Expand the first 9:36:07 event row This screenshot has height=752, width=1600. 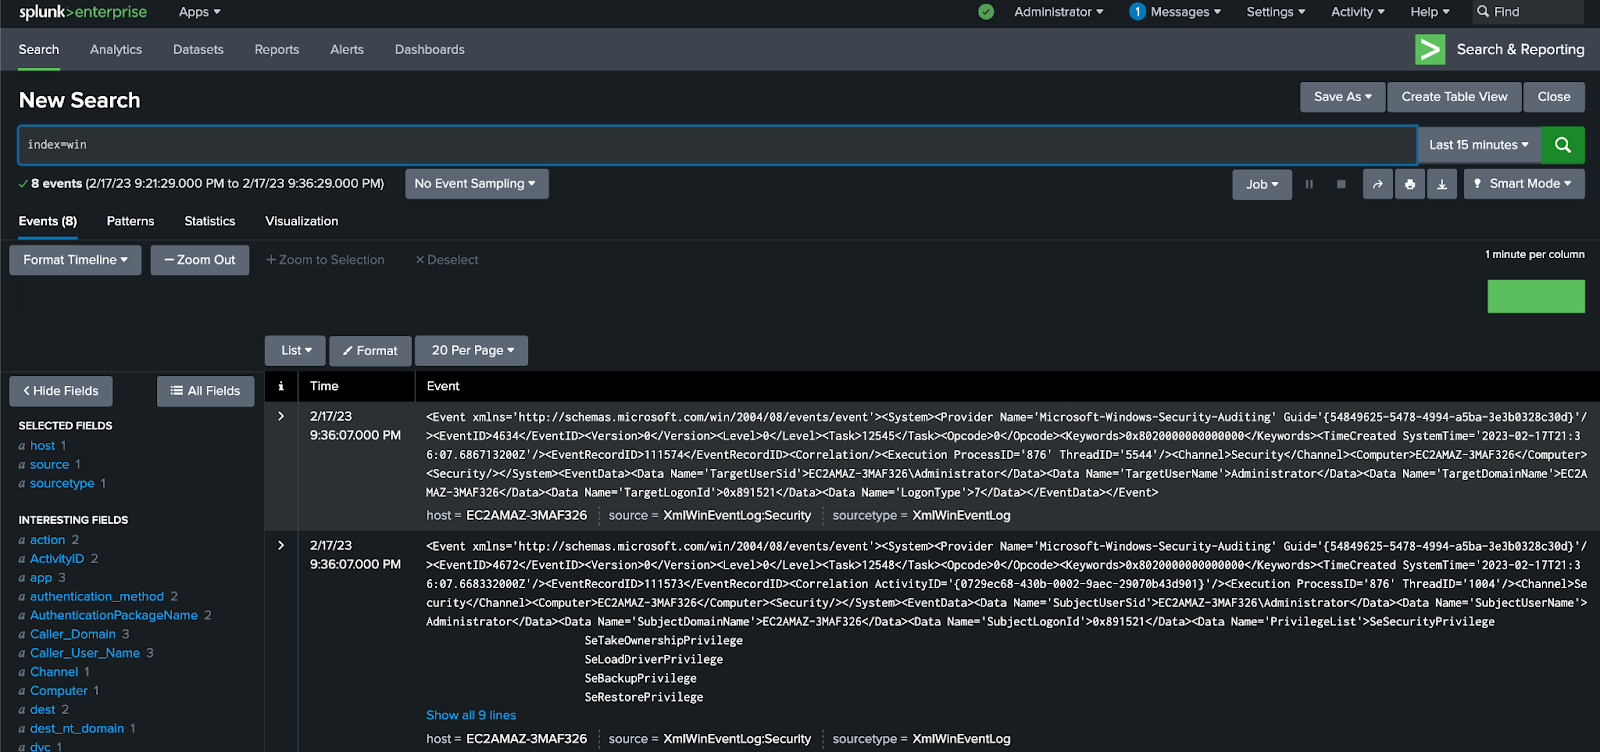(x=281, y=417)
